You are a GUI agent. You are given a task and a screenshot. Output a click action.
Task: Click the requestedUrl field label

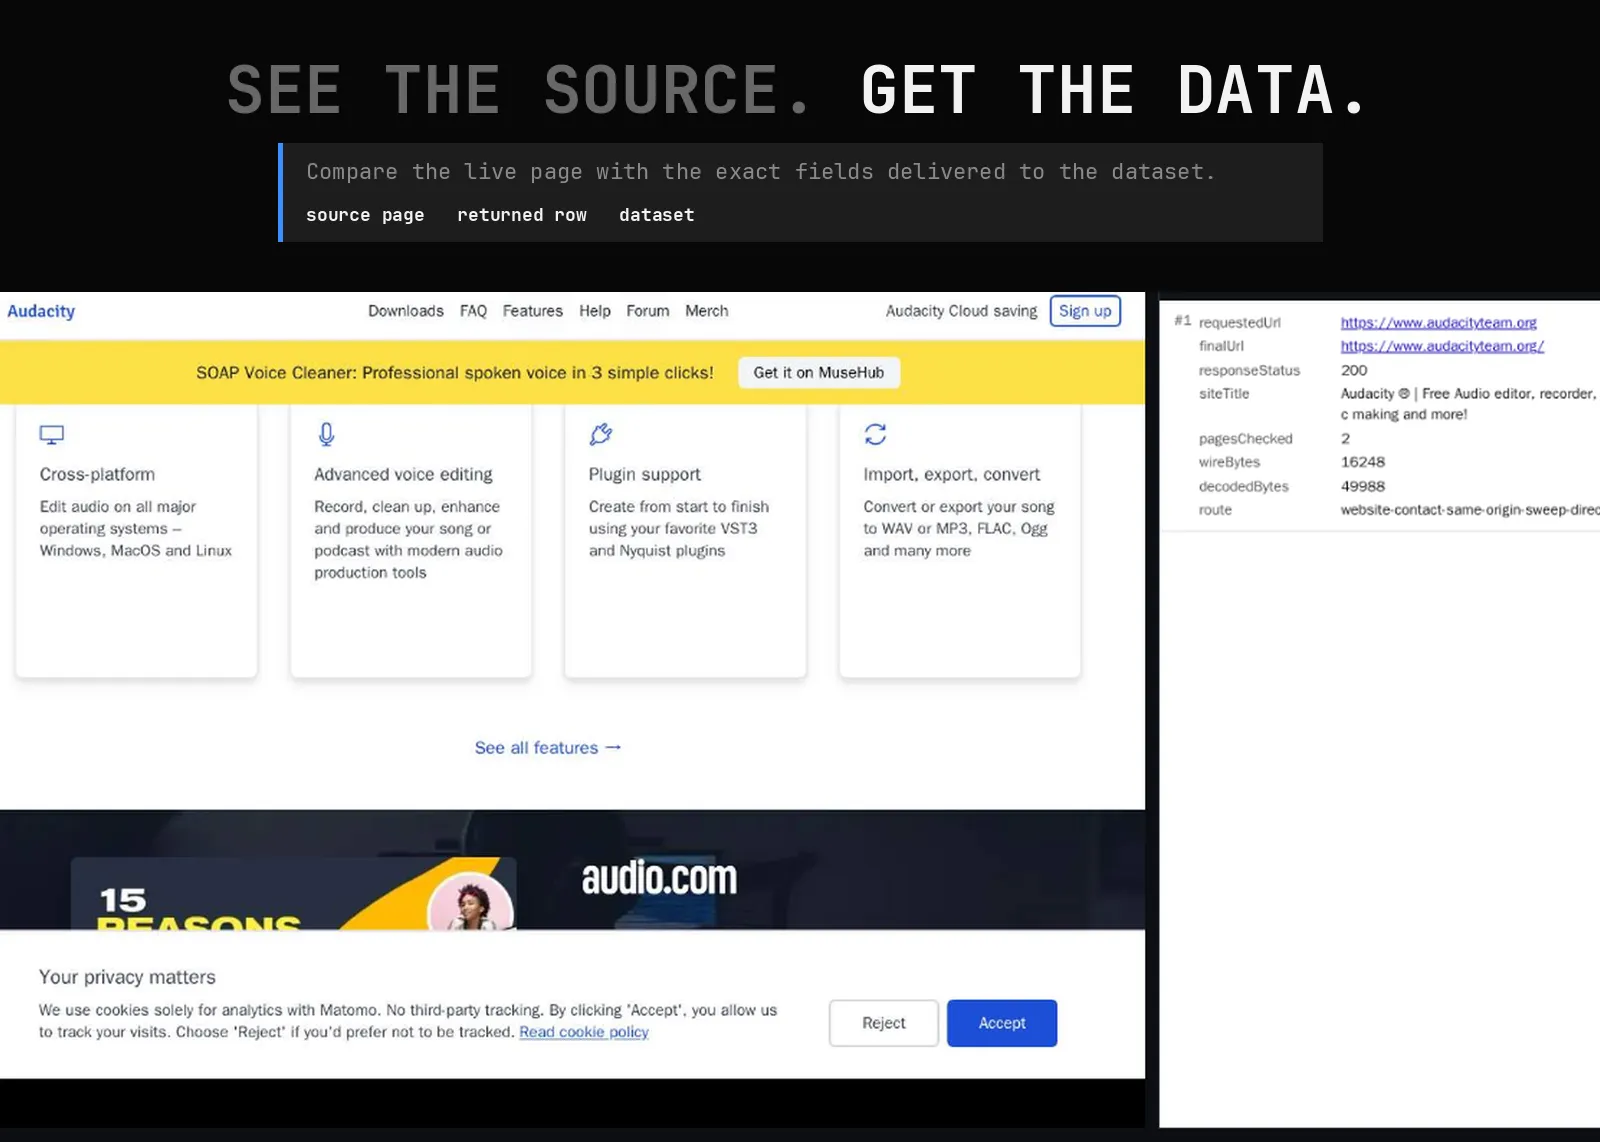point(1239,322)
